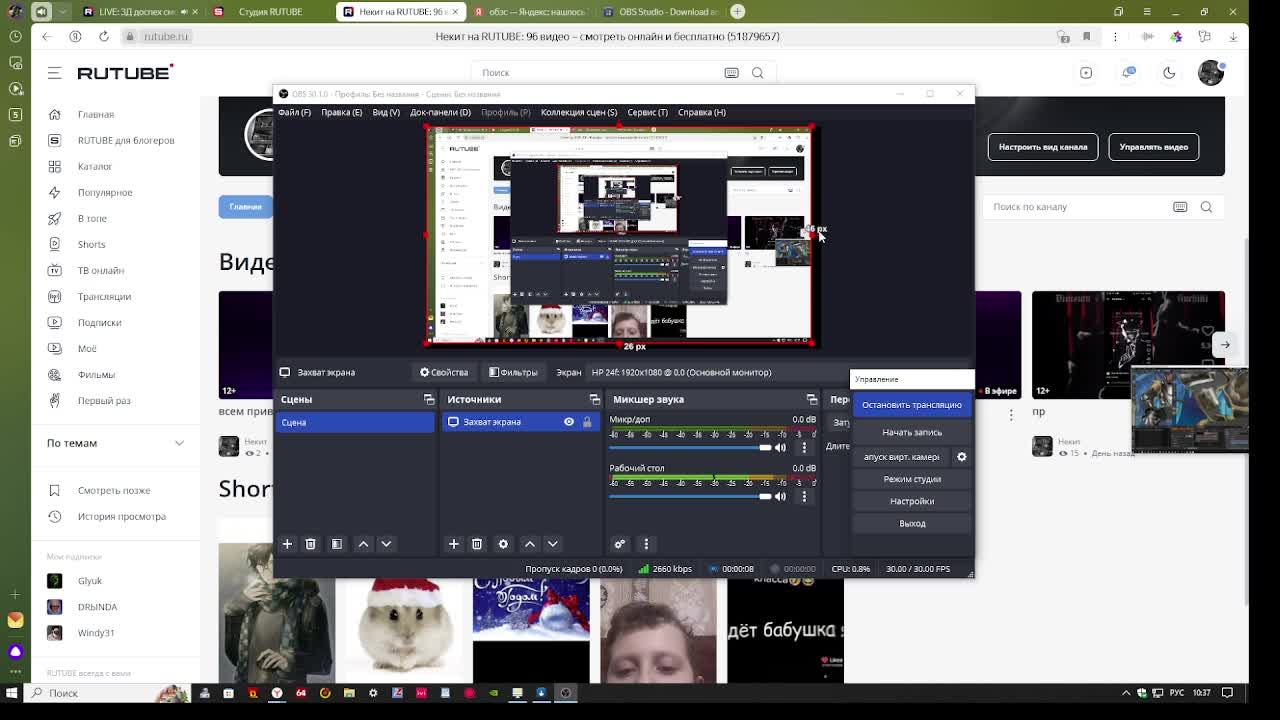Open RUTUBE sidebar hamburger menu
This screenshot has width=1280, height=720.
pos(55,73)
